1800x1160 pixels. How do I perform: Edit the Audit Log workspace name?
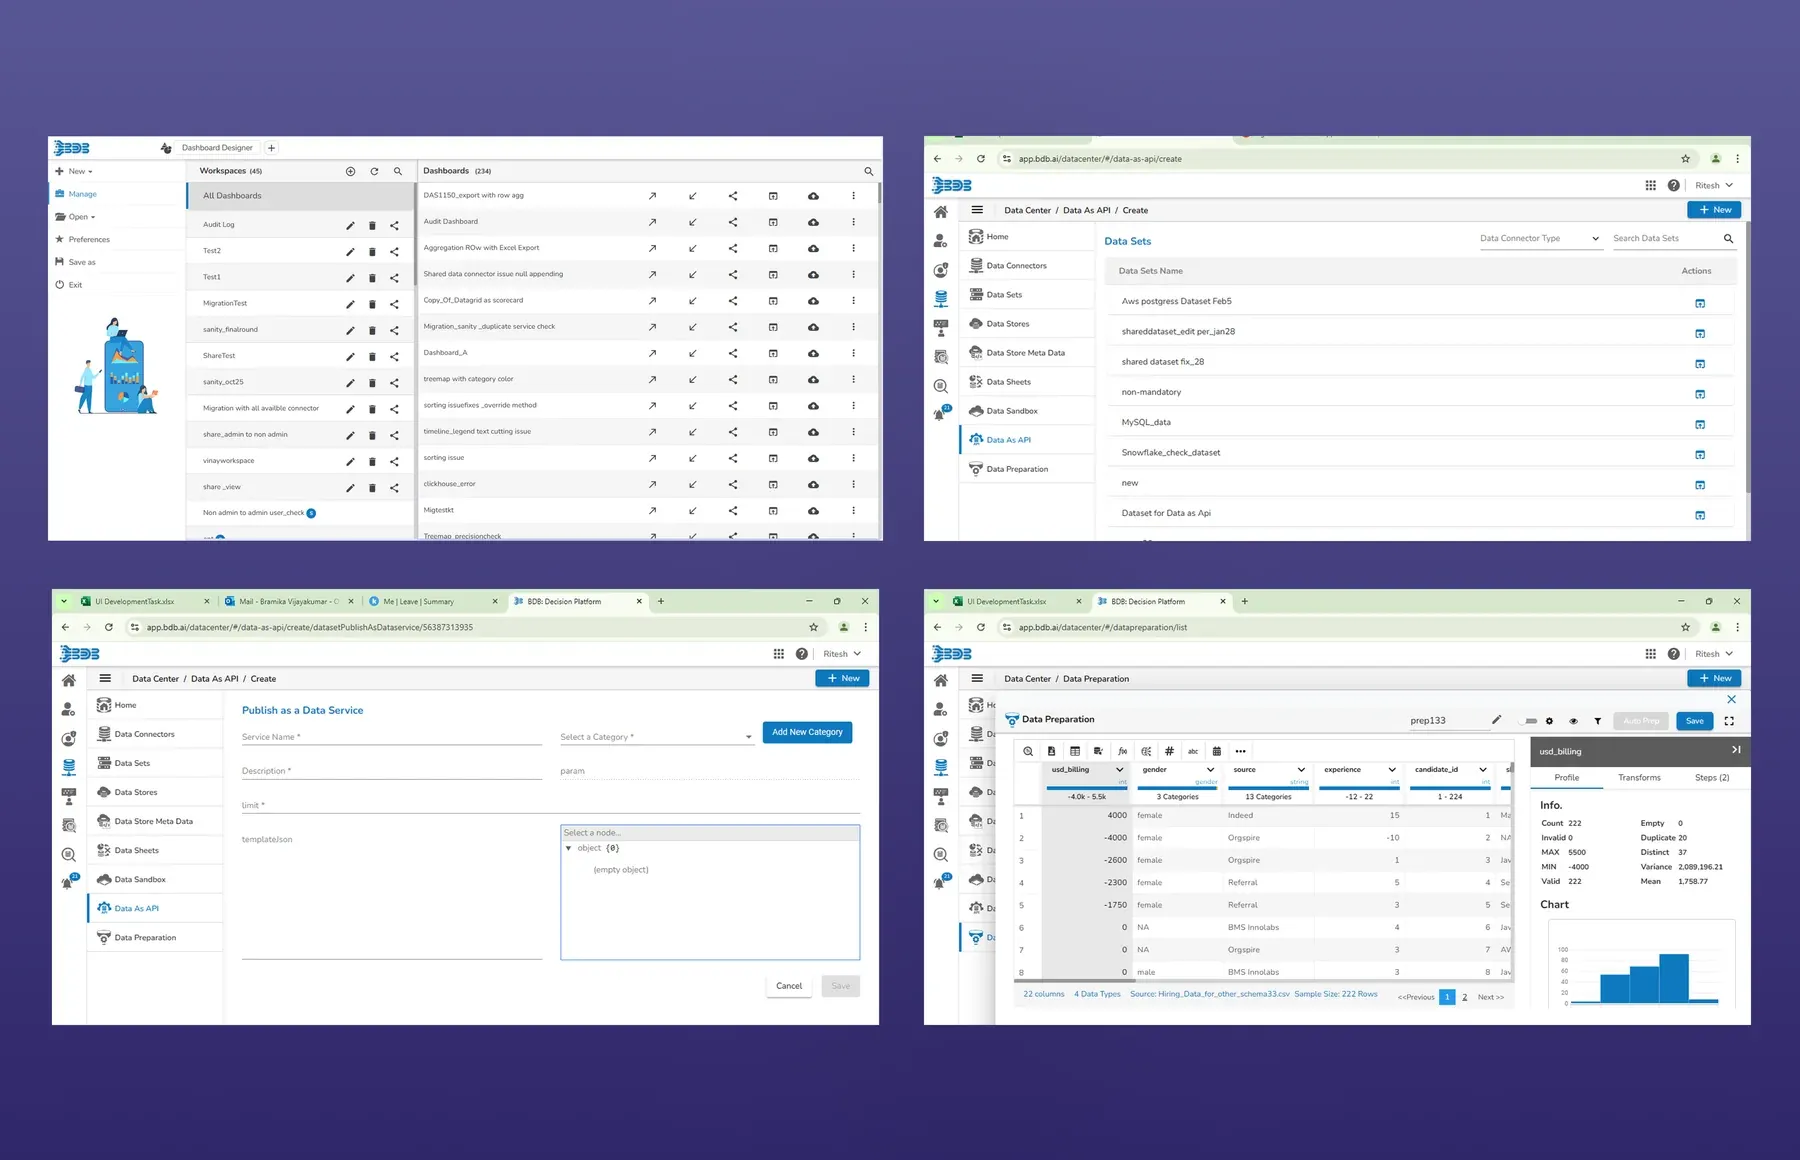pos(350,225)
